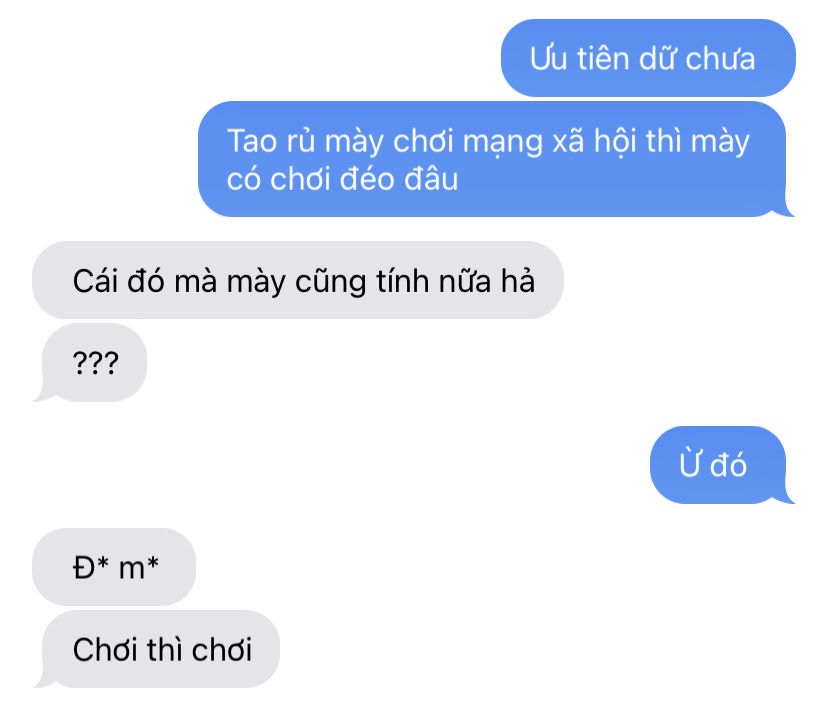The image size is (828, 704).
Task: Click the tail of the long blue bubble
Action: click(787, 210)
